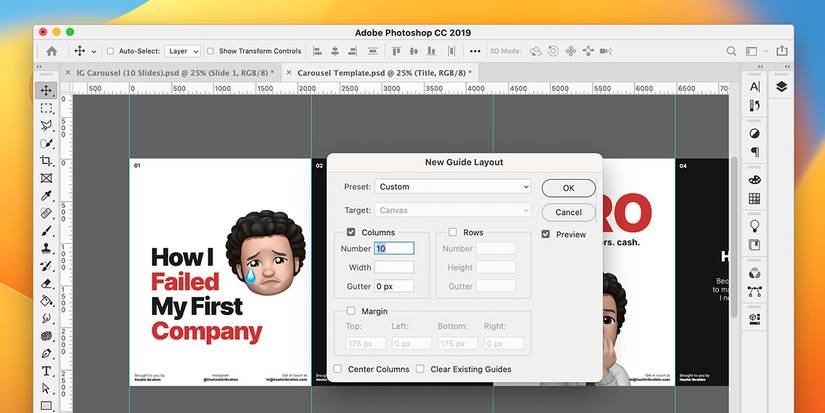
Task: Enable the Center Columns checkbox
Action: pyautogui.click(x=338, y=369)
